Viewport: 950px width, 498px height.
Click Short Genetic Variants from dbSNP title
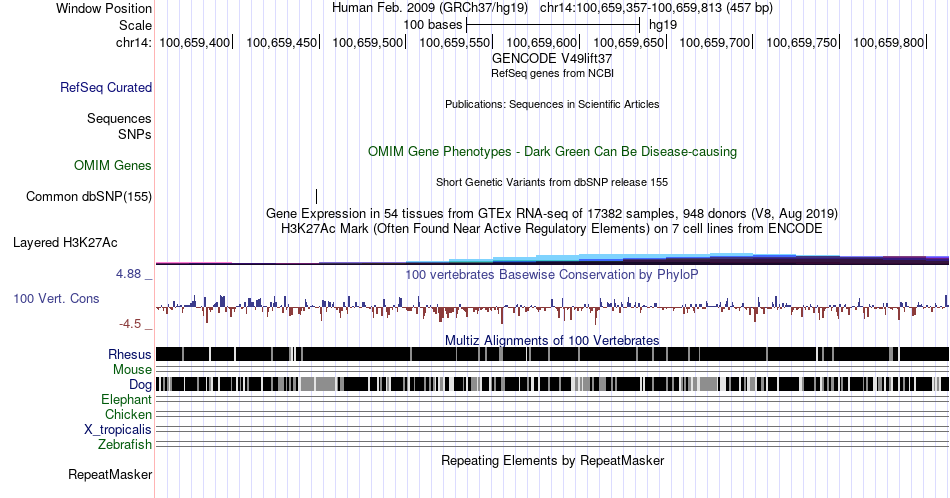coord(552,182)
